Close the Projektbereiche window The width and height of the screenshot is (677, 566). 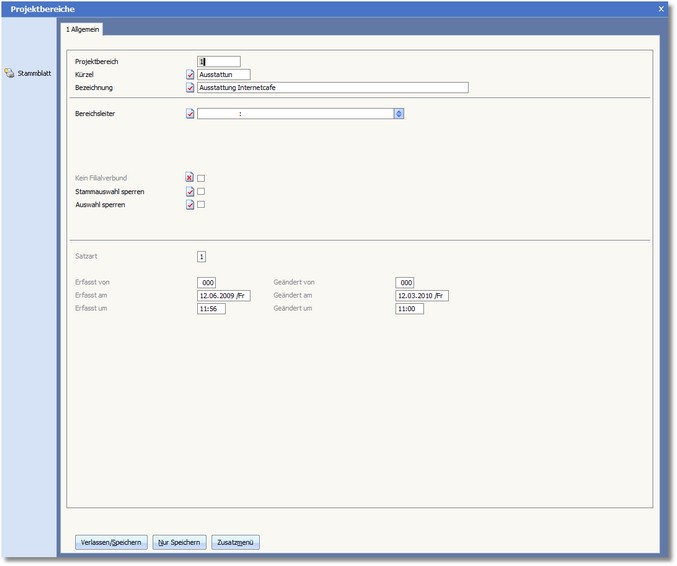(661, 8)
